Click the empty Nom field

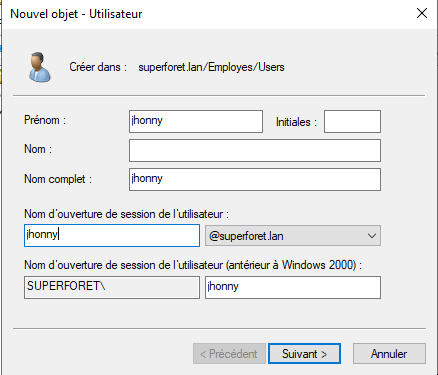coord(255,150)
